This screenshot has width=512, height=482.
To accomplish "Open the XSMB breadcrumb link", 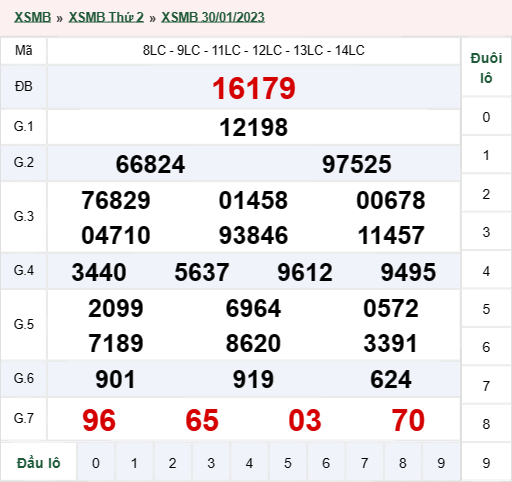I will tap(32, 17).
